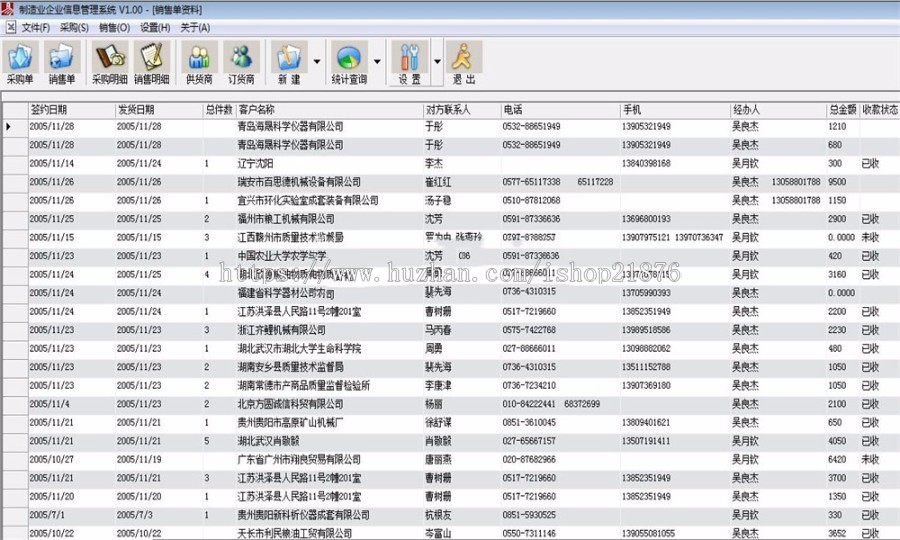Viewport: 900px width, 540px height.
Task: Open 销售明细 sales details
Action: coord(152,64)
